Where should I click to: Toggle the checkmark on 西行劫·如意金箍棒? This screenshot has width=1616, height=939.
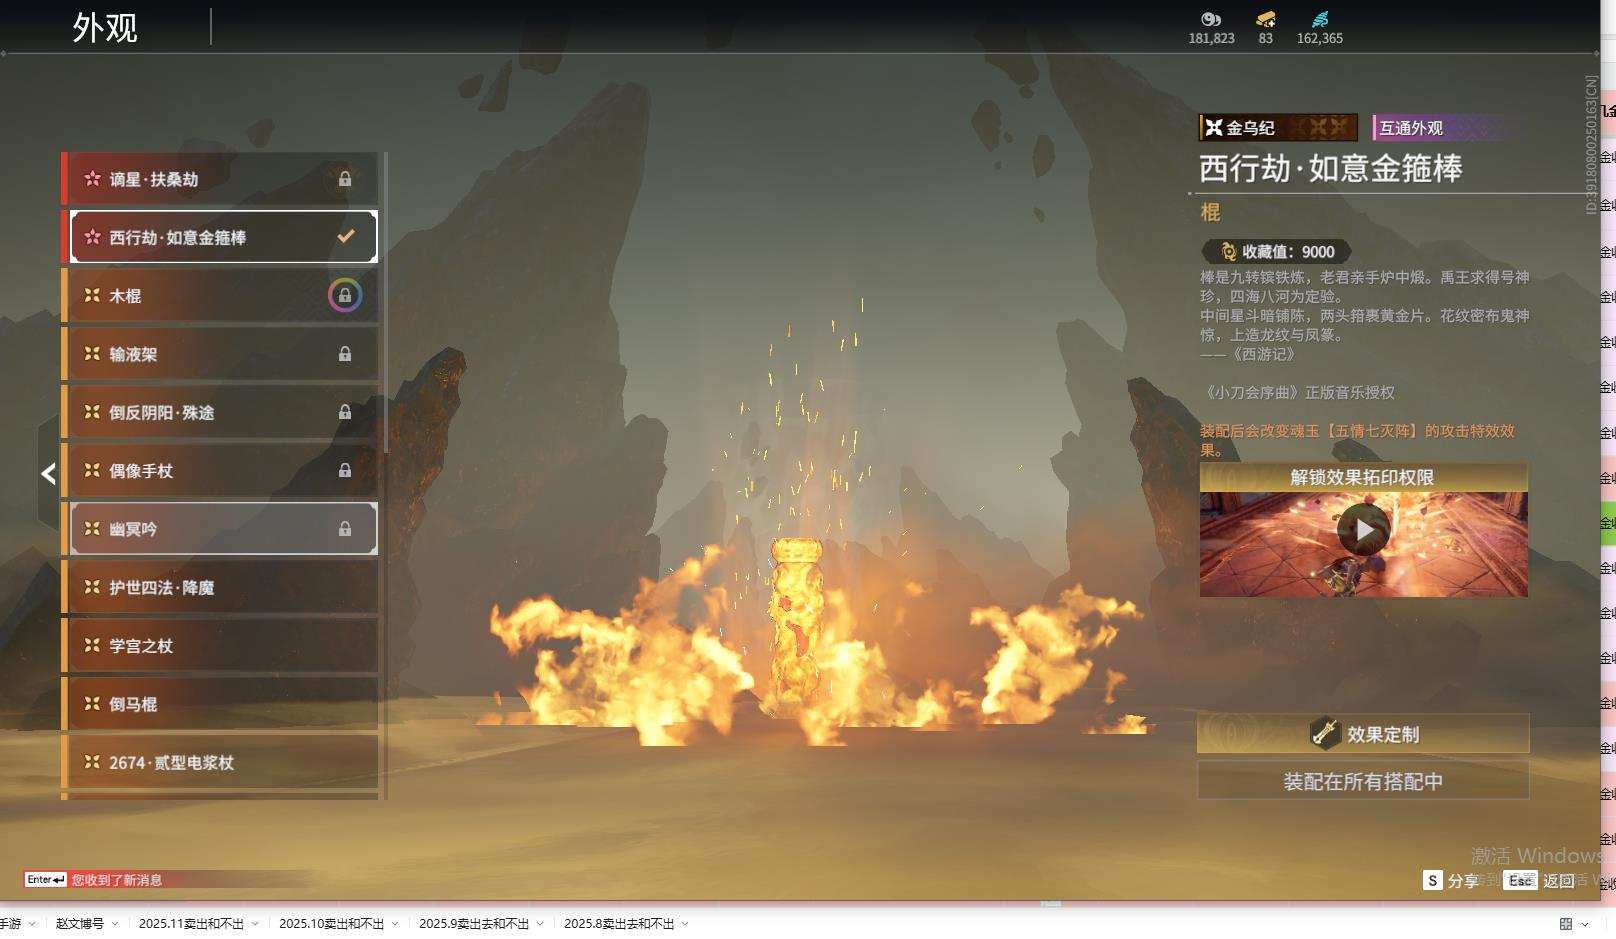point(346,237)
